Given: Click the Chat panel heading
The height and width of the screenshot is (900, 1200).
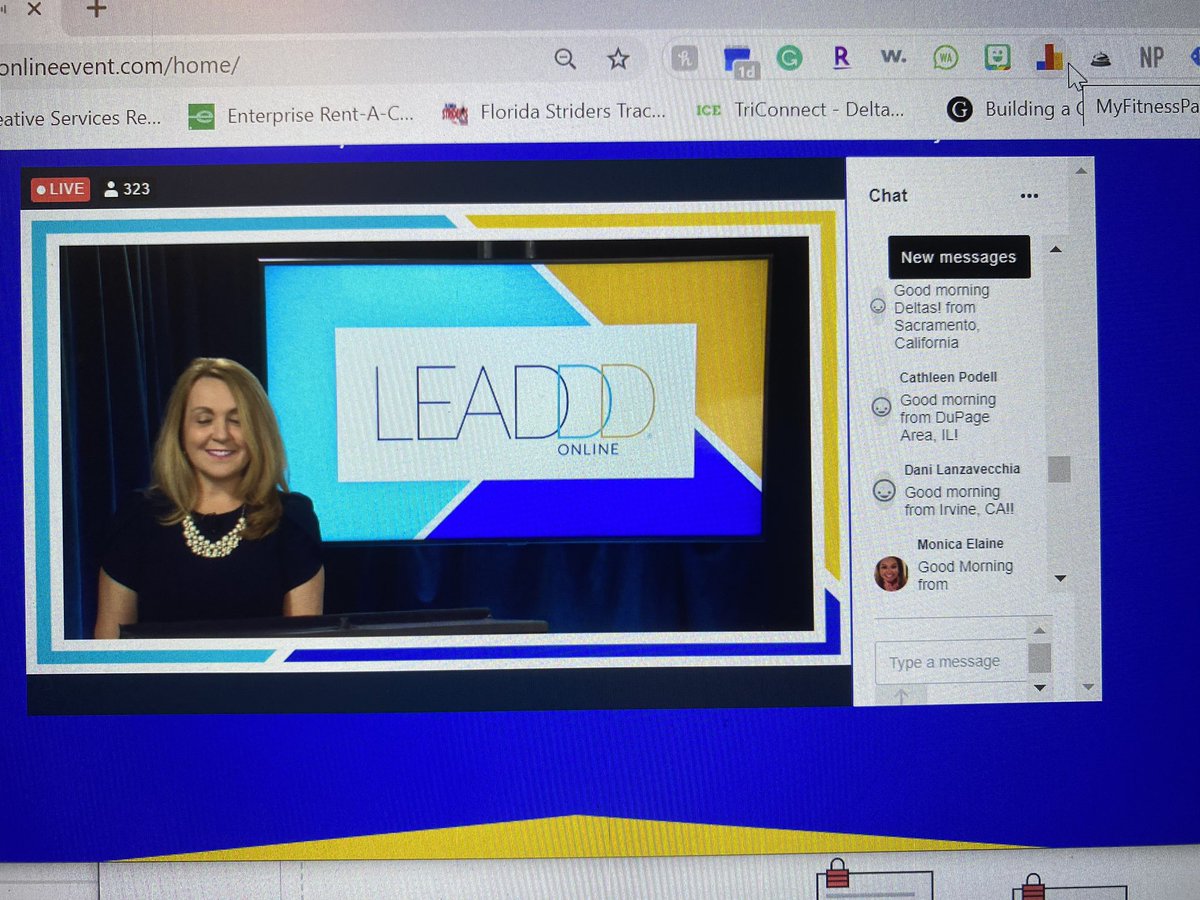Looking at the screenshot, I should point(888,196).
